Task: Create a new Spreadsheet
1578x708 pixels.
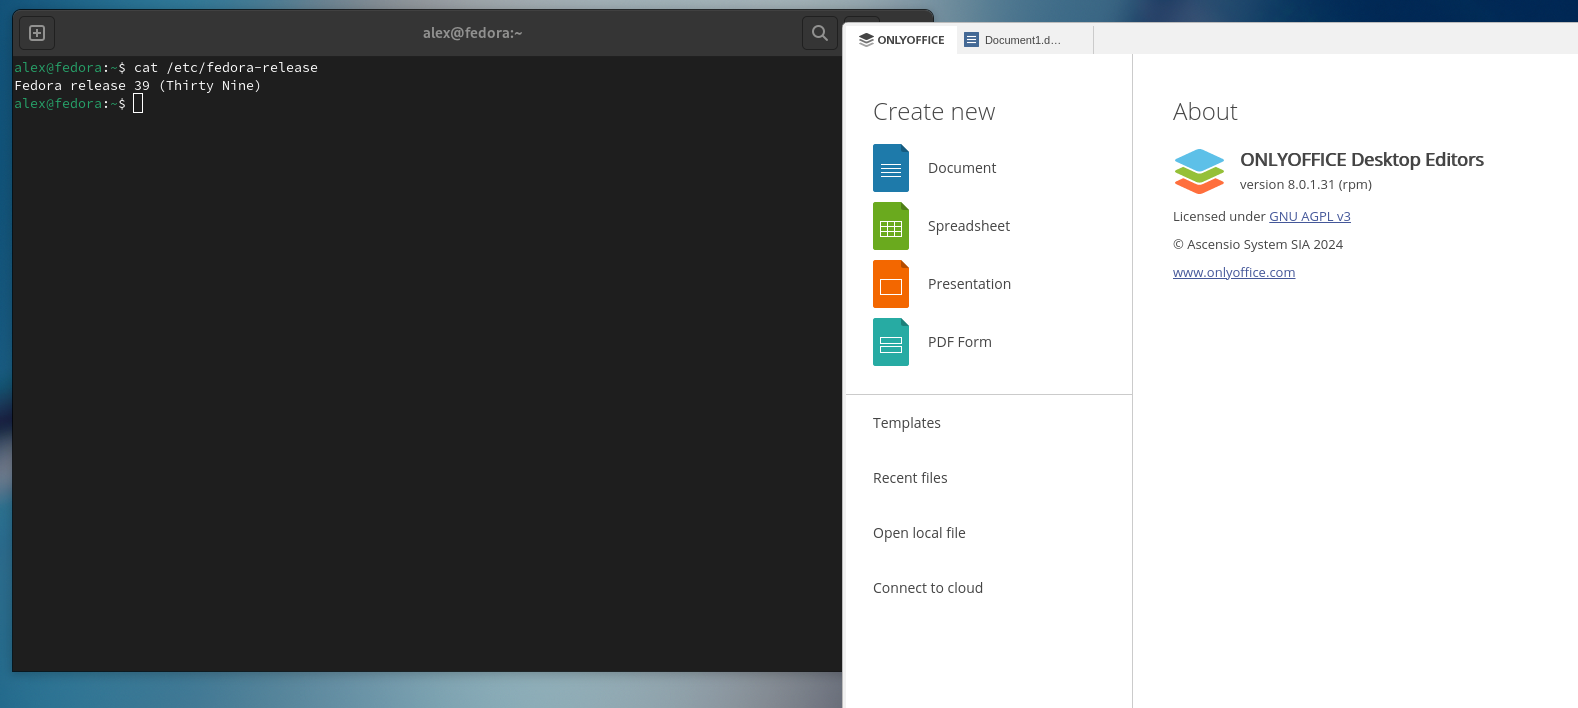Action: [x=969, y=226]
